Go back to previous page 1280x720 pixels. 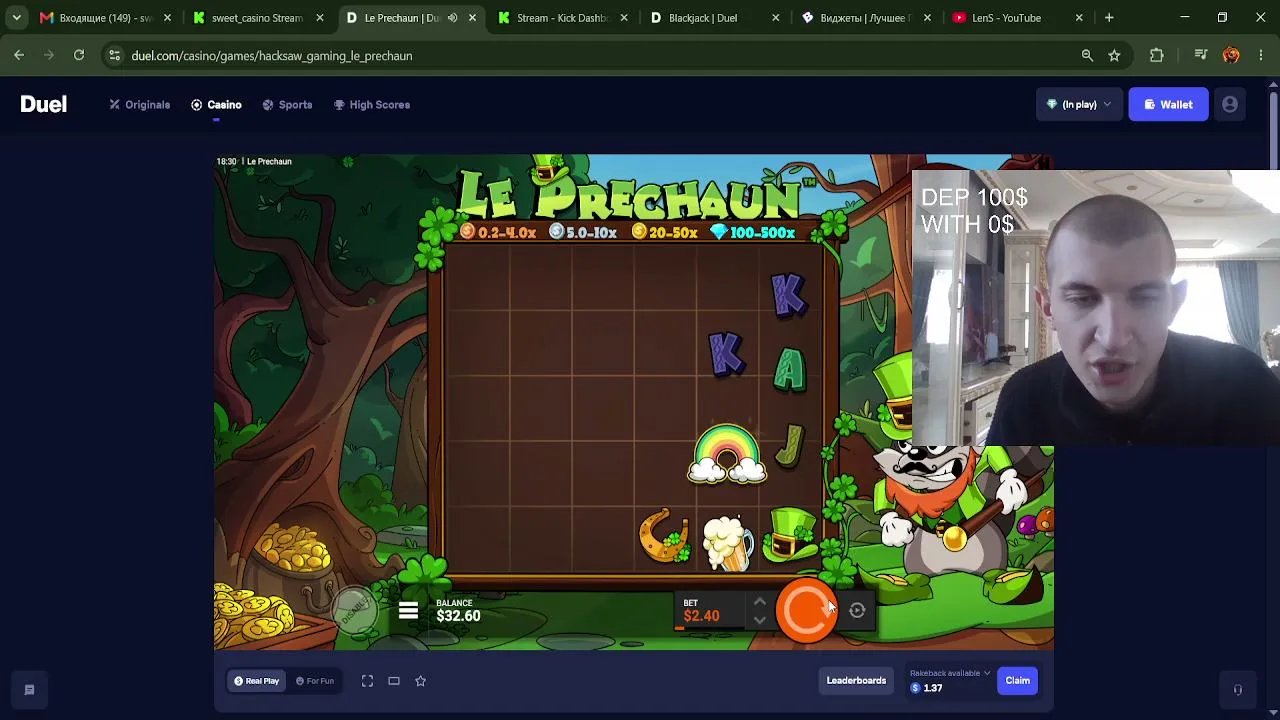point(19,56)
